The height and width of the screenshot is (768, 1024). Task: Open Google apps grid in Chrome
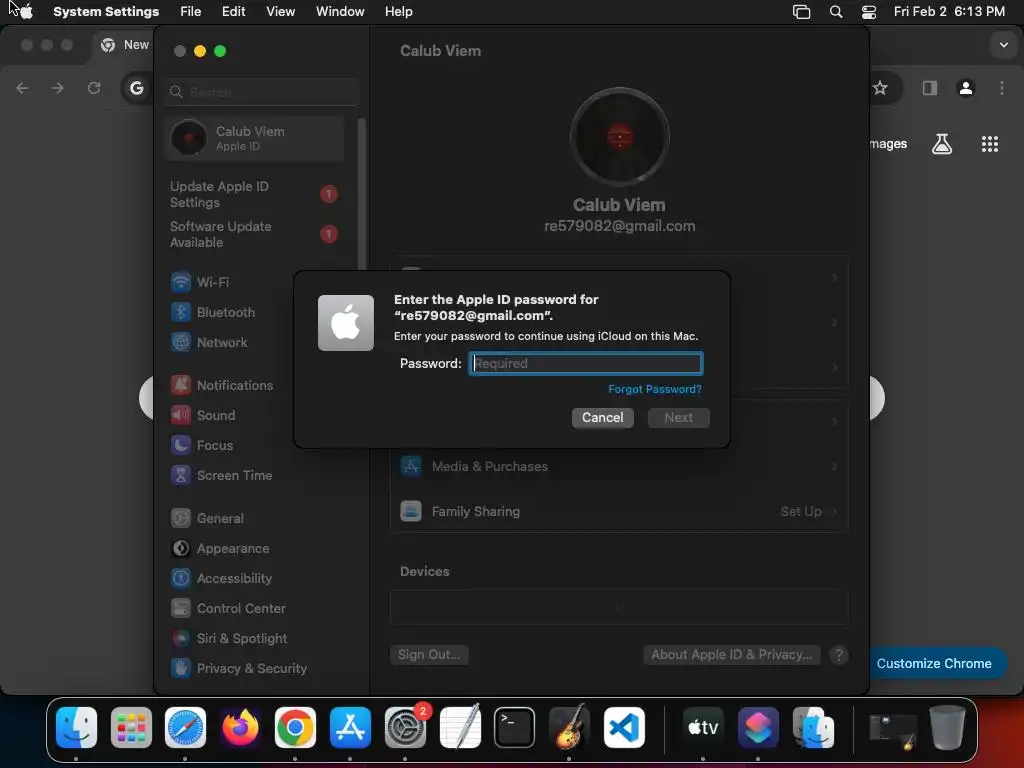pos(990,144)
